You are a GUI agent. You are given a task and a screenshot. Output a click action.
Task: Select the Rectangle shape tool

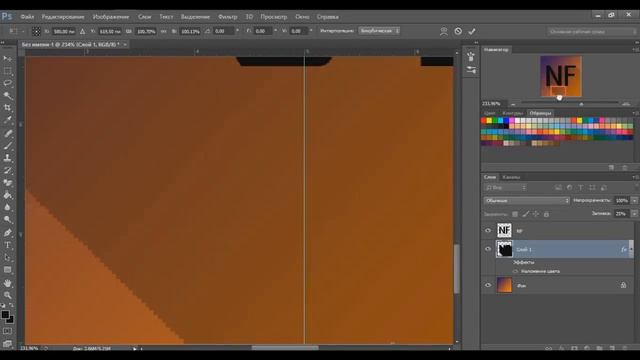[7, 270]
